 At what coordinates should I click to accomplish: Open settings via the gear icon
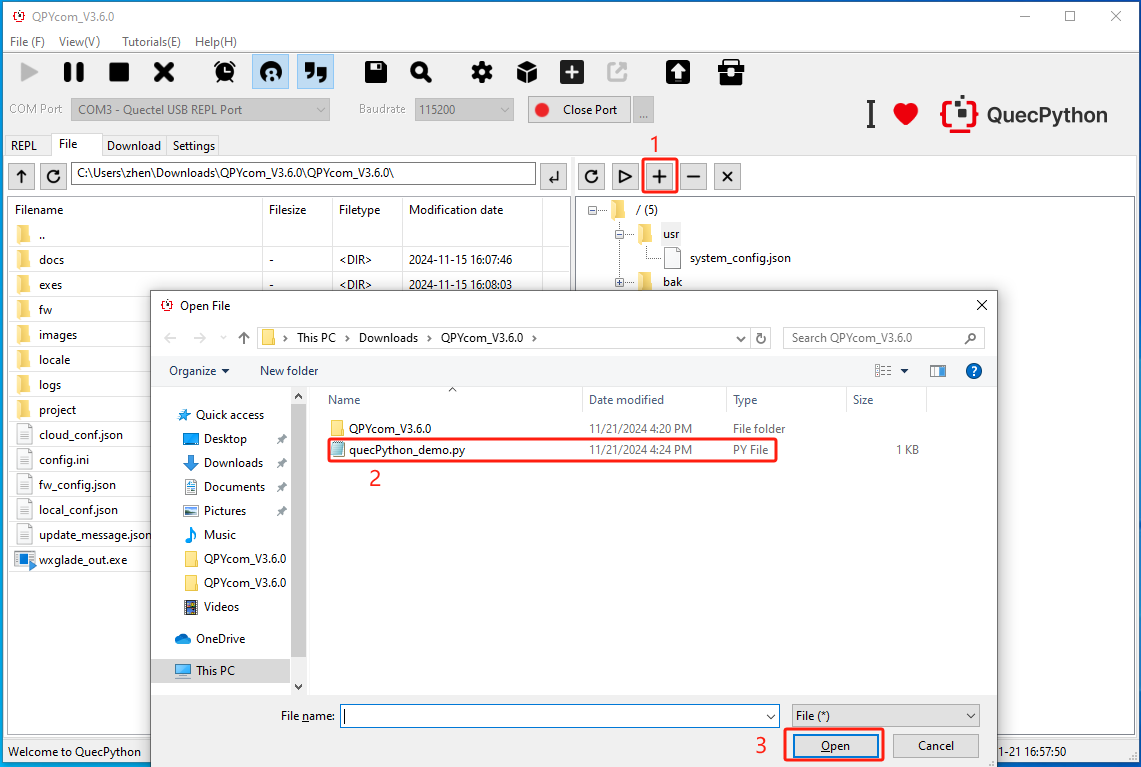[x=482, y=72]
